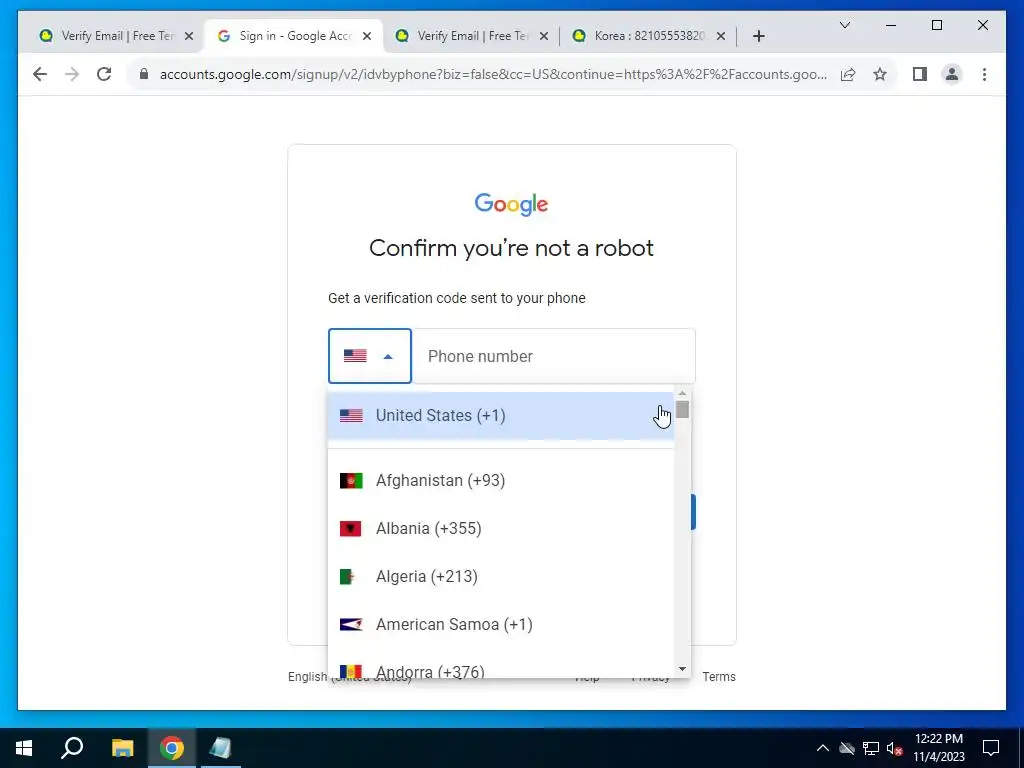The width and height of the screenshot is (1024, 768).
Task: Go back using browser back arrow
Action: tap(40, 74)
